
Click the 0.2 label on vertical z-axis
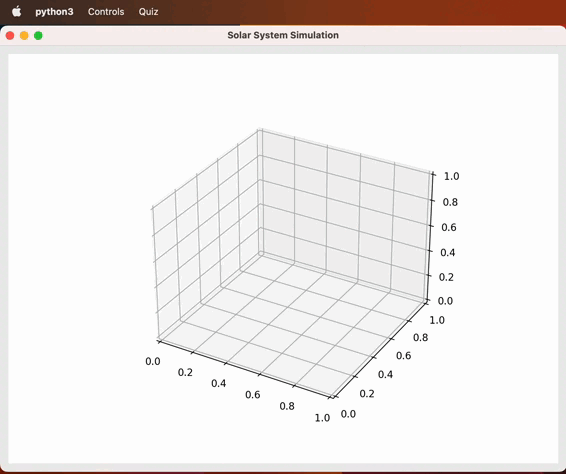point(446,277)
